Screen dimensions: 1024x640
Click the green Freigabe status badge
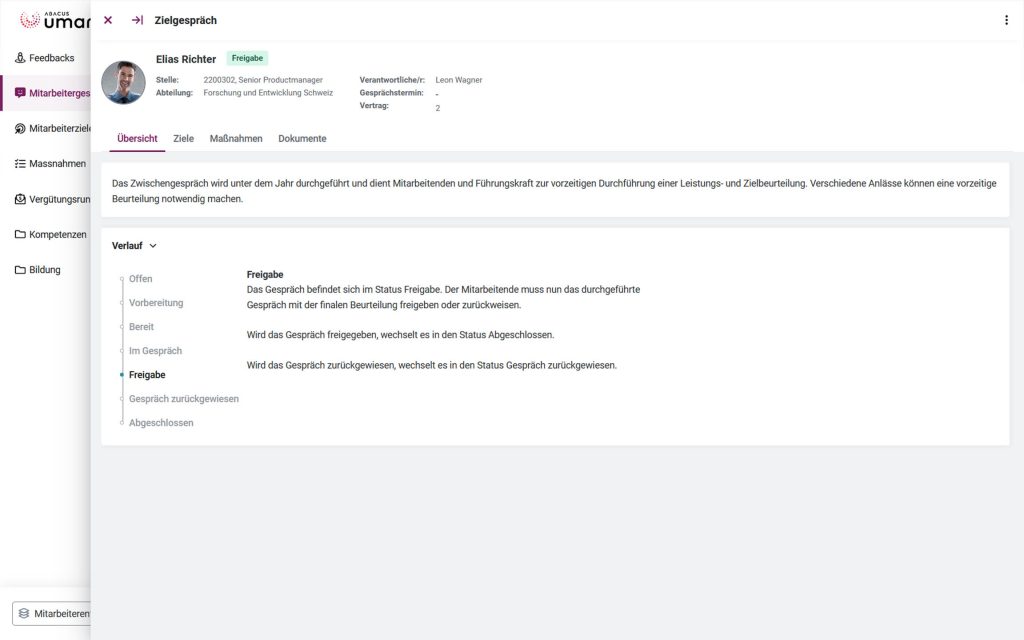tap(247, 58)
